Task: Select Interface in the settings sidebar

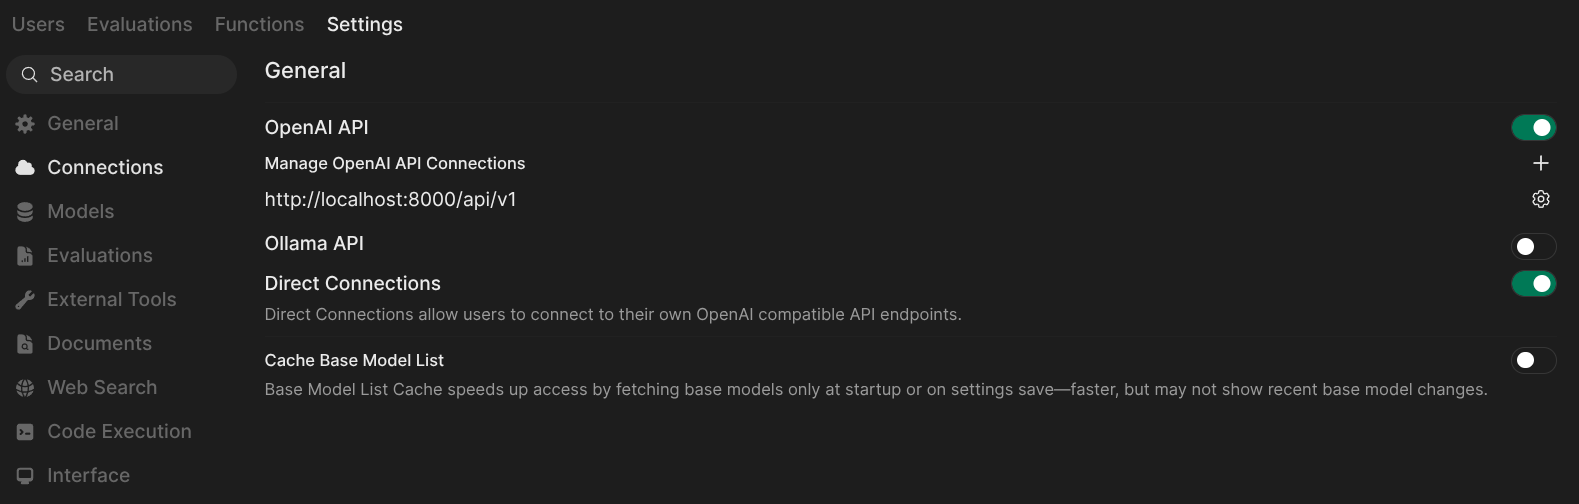Action: (x=88, y=476)
